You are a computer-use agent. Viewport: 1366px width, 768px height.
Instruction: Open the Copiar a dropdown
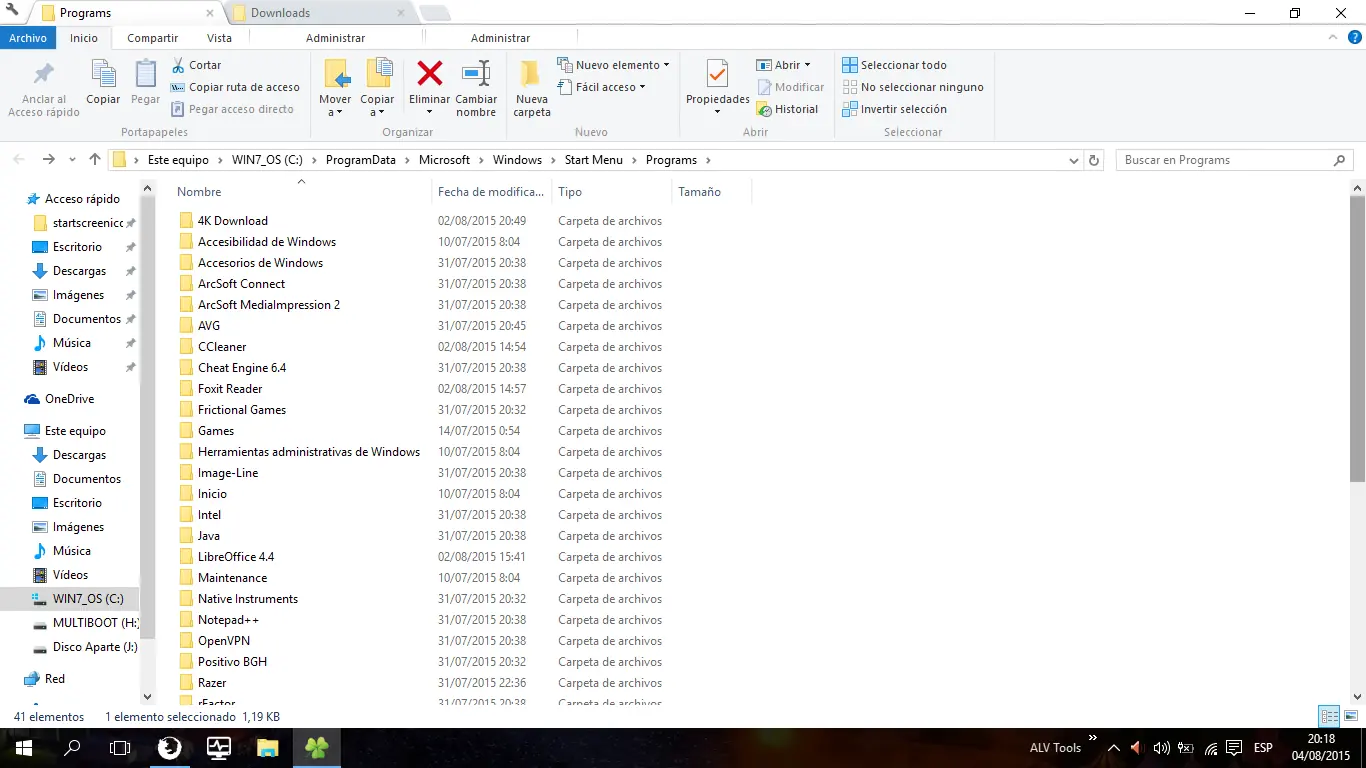(377, 88)
